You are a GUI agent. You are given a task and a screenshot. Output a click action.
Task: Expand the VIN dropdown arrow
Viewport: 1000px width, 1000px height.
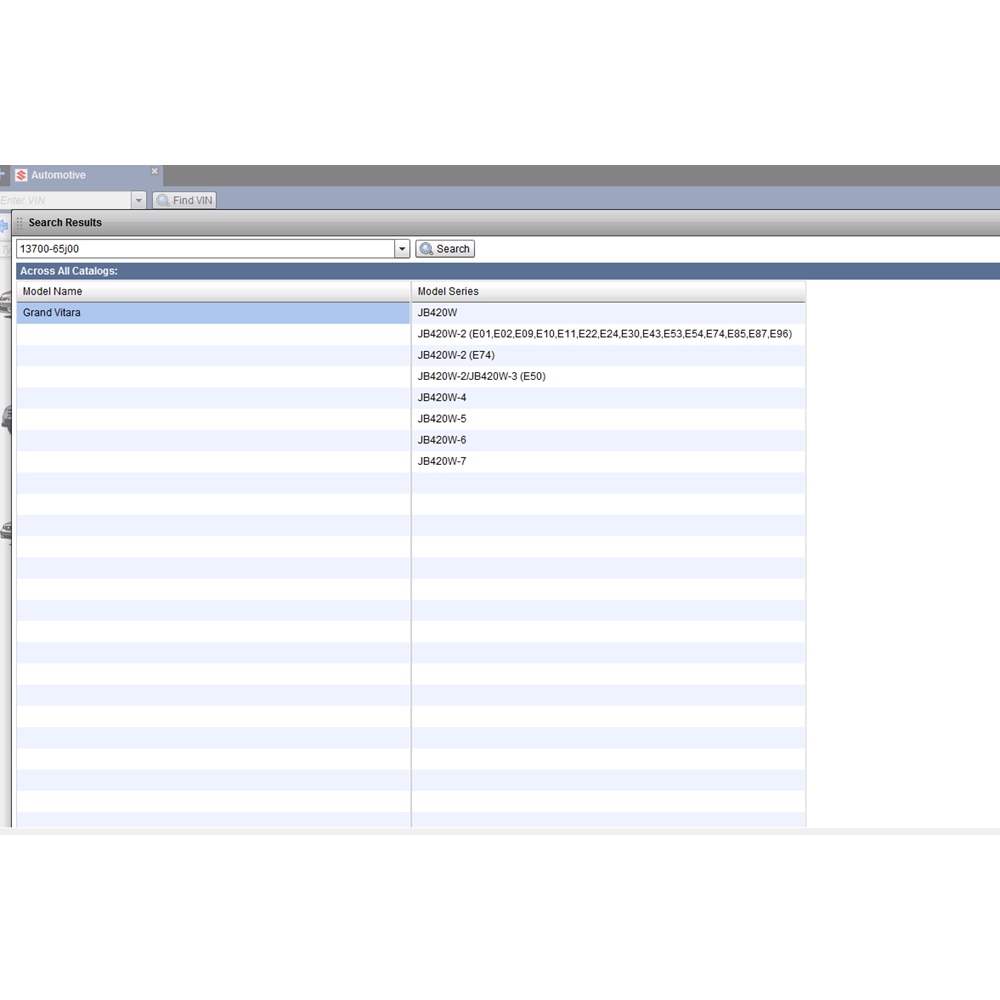[x=139, y=200]
